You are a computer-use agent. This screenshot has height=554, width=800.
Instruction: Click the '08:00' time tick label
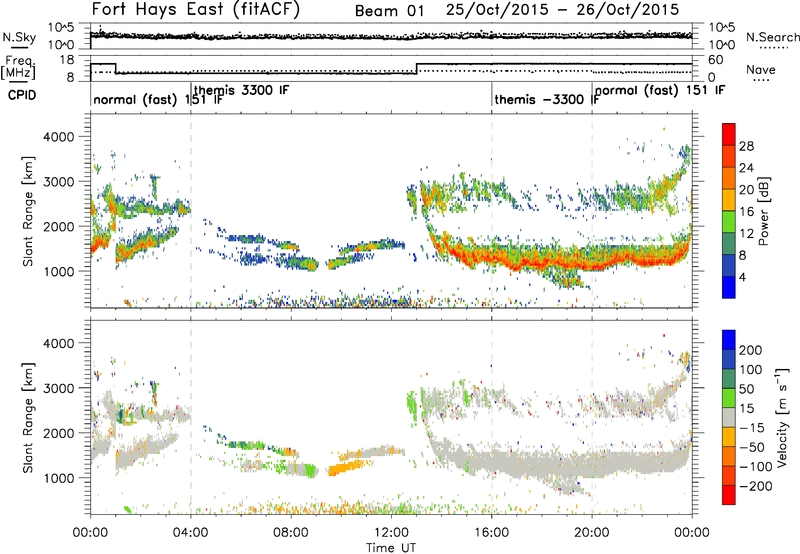click(291, 532)
